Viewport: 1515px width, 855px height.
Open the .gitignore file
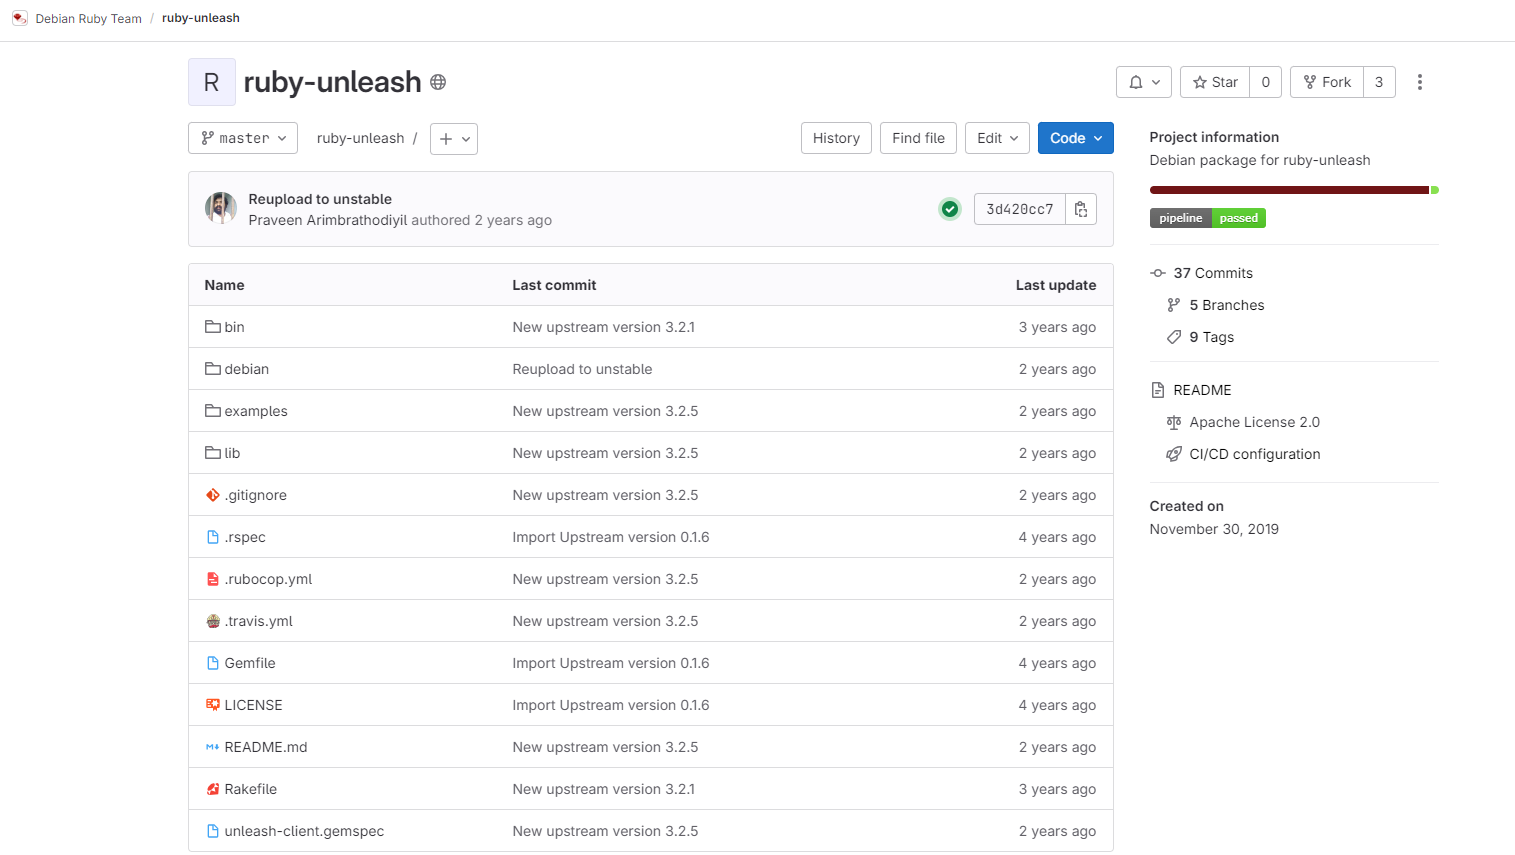tap(255, 495)
